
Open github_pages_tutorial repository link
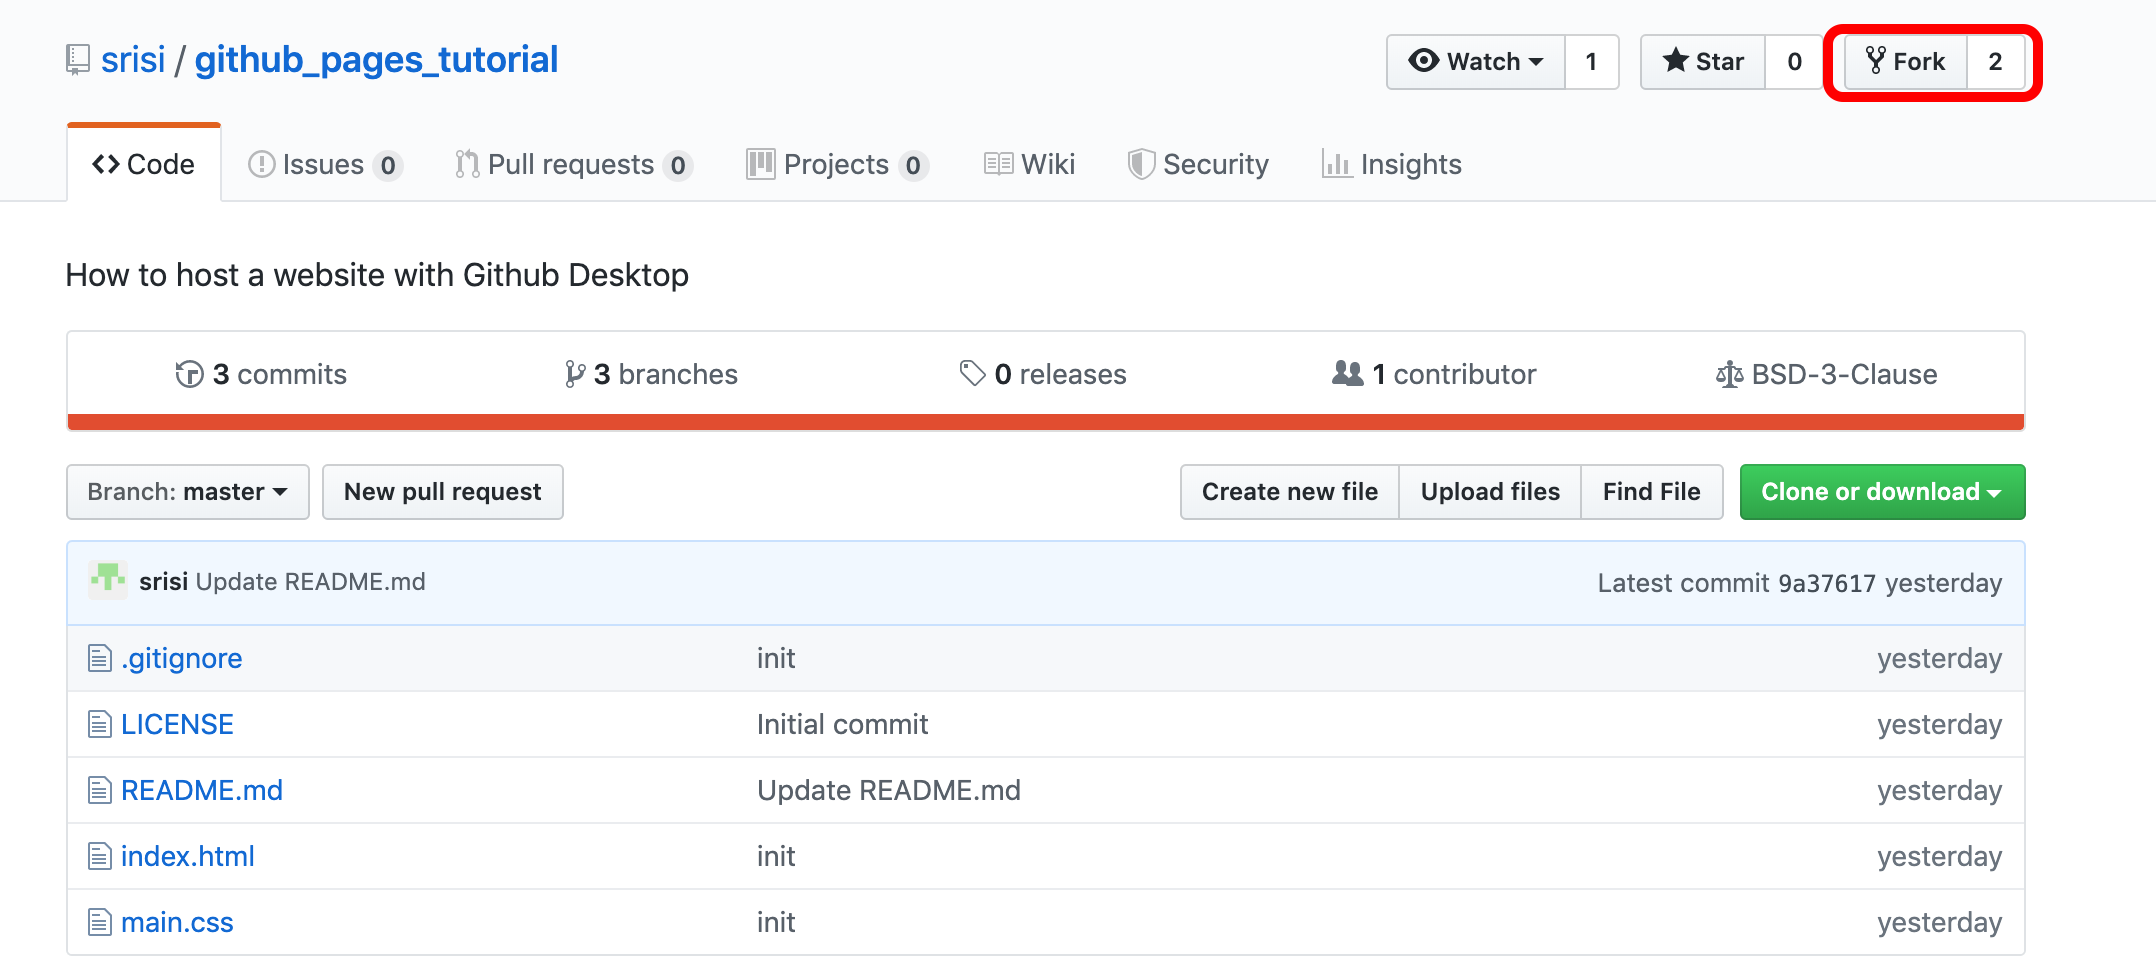(x=376, y=60)
